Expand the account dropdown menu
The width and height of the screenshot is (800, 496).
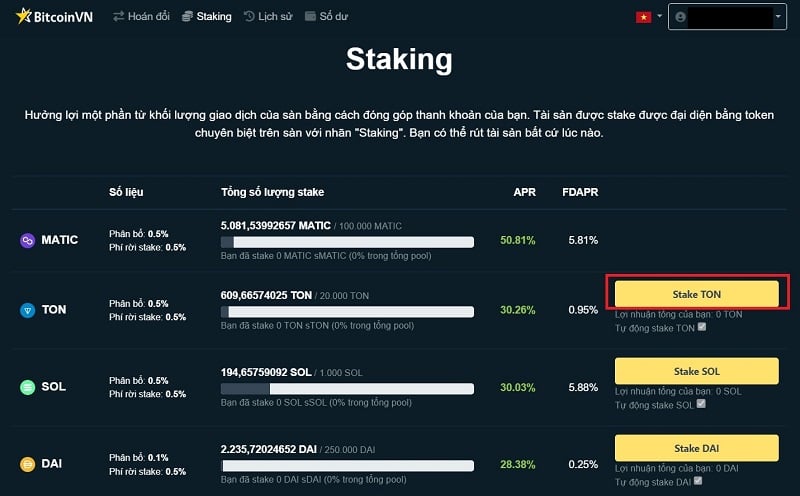click(778, 17)
